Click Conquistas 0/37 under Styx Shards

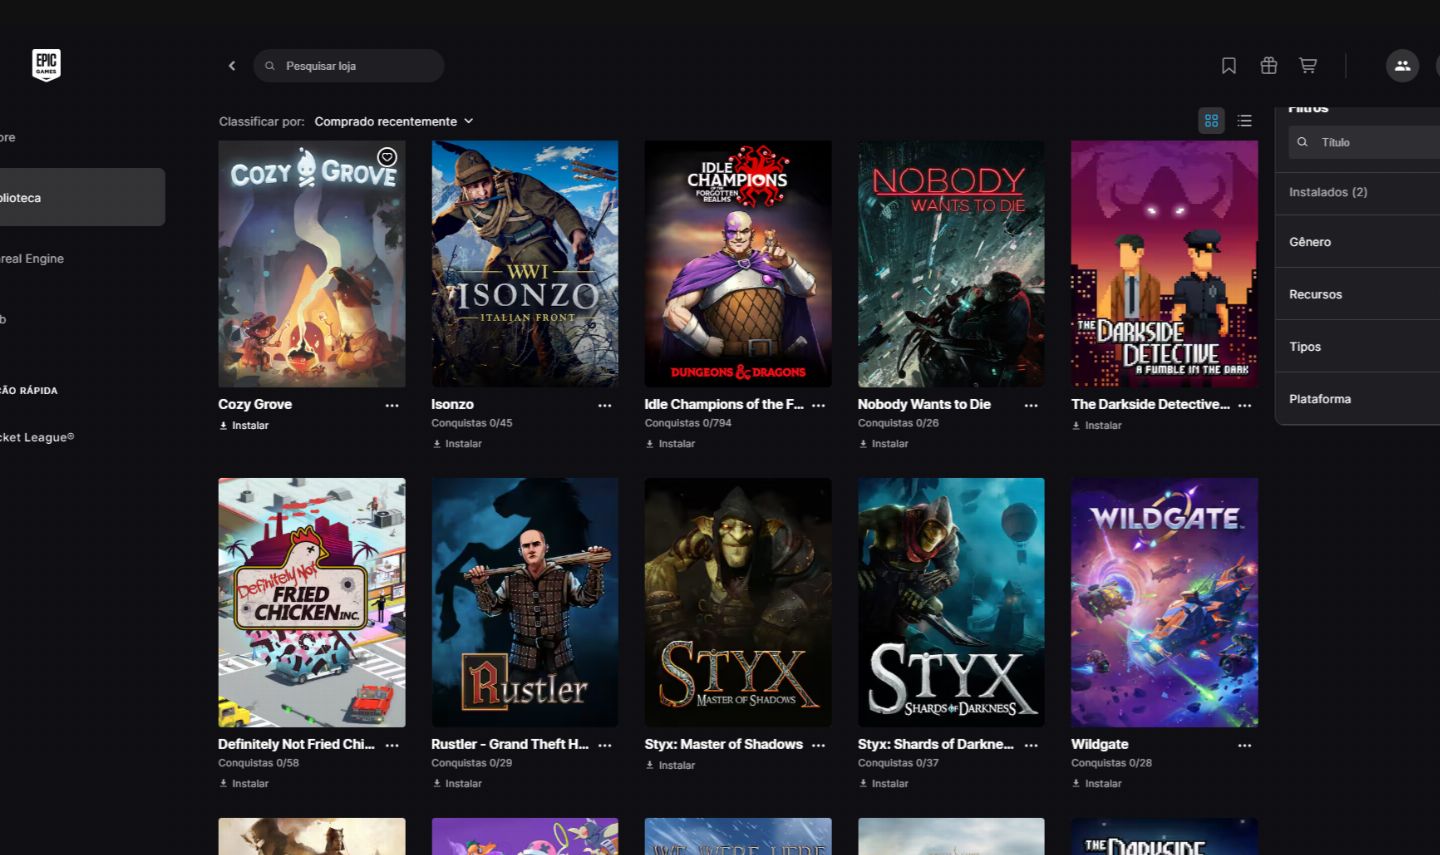[898, 763]
